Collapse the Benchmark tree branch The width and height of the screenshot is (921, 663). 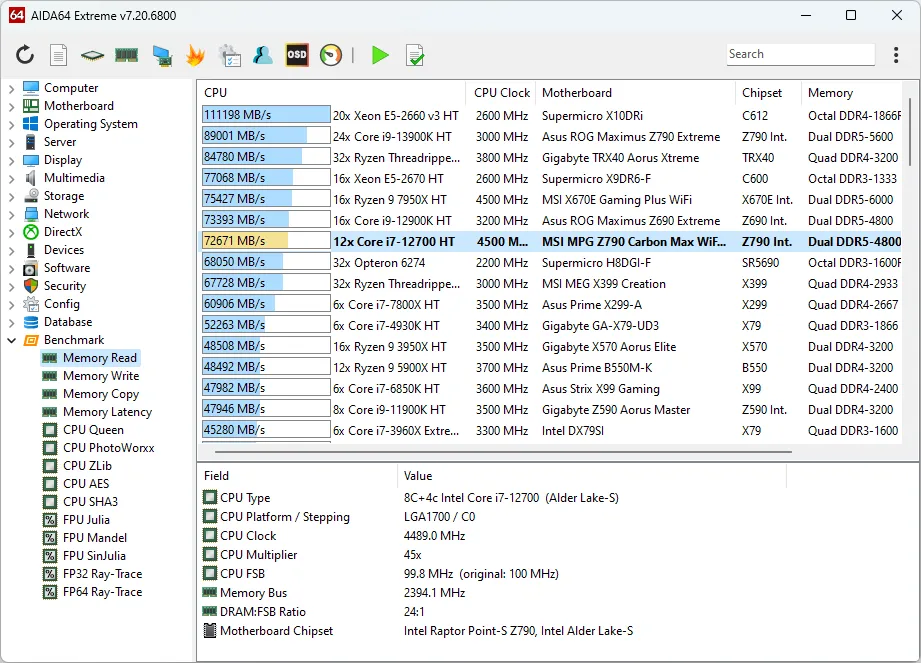pyautogui.click(x=12, y=339)
